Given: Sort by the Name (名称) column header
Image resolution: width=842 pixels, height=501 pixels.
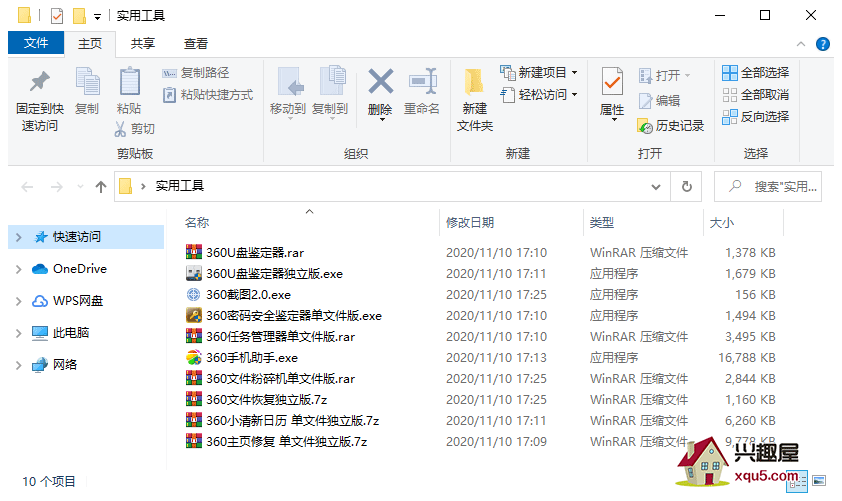Looking at the screenshot, I should pos(197,223).
